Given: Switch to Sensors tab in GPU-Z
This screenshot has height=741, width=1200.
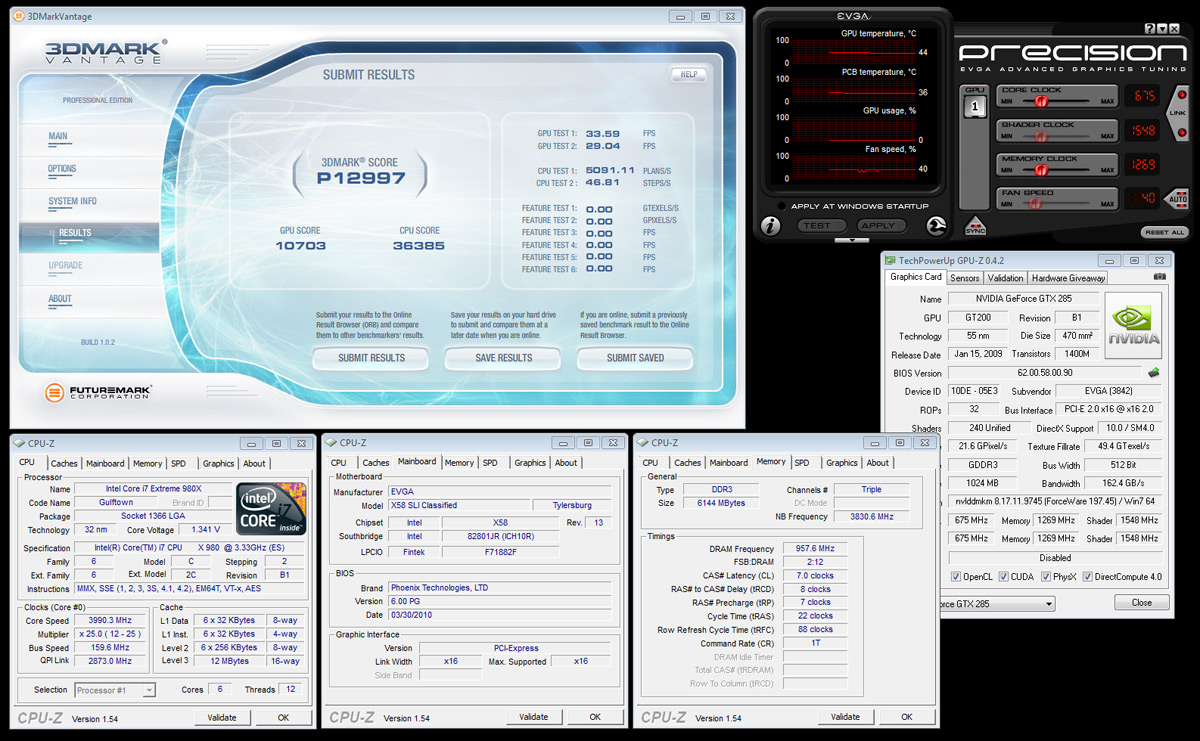Looking at the screenshot, I should [965, 278].
